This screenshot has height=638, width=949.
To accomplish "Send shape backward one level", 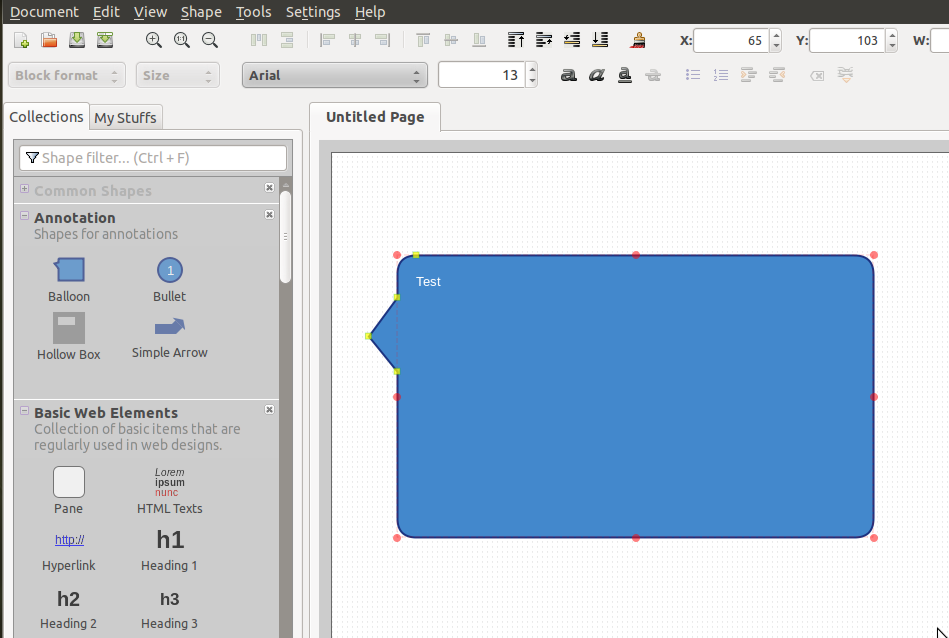I will click(x=571, y=40).
